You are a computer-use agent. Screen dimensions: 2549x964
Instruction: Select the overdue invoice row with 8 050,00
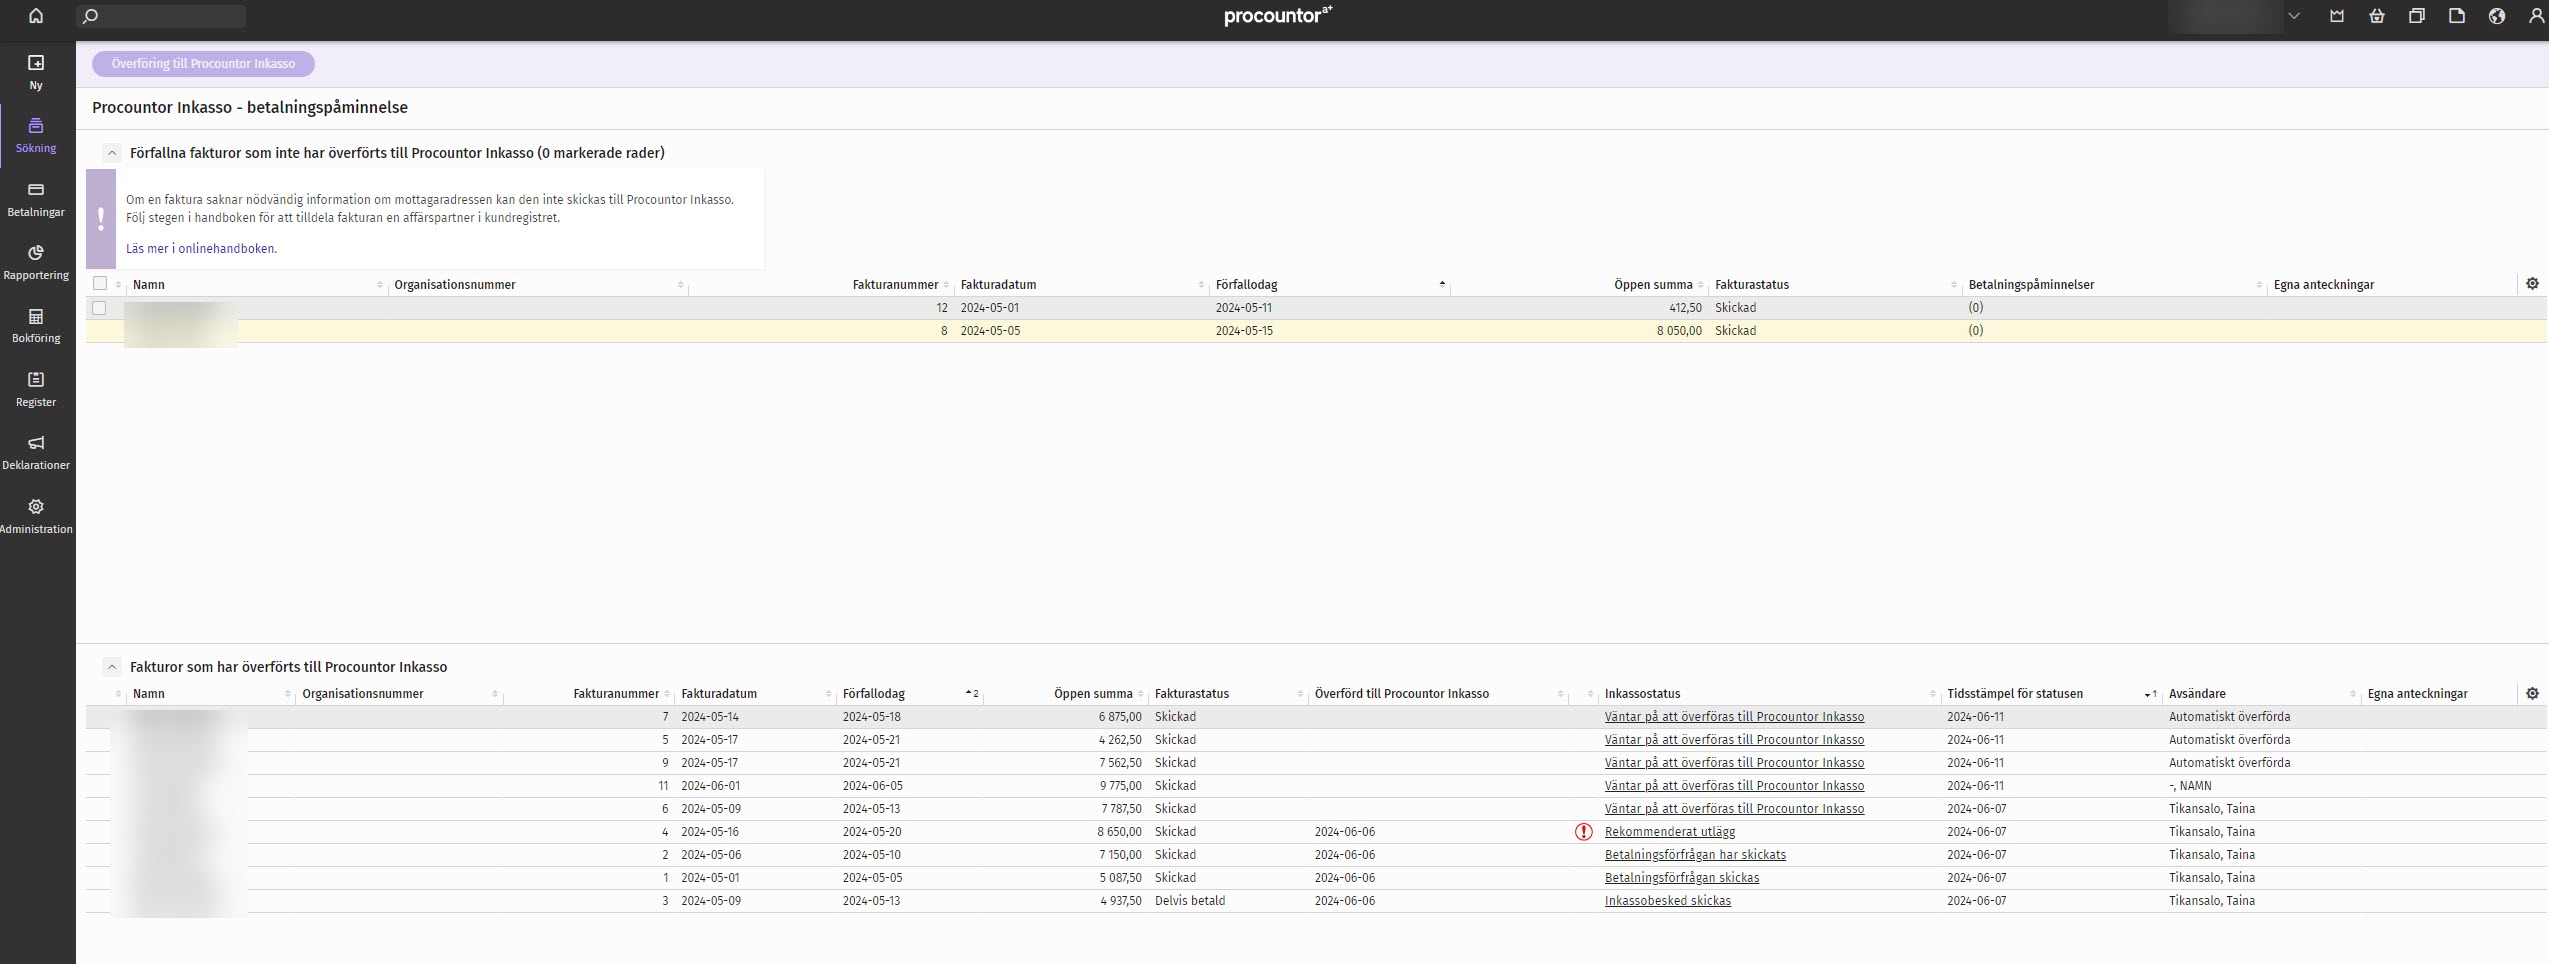1316,331
